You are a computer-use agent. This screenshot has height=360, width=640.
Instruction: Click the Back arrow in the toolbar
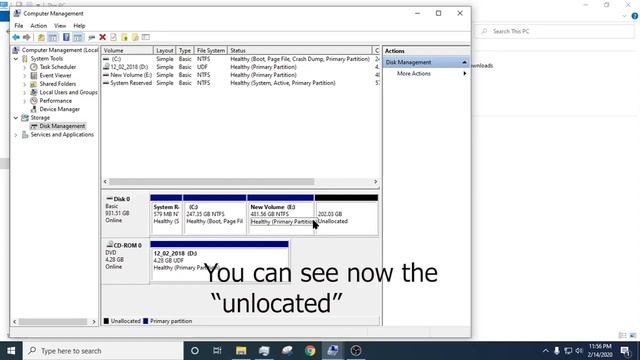[x=16, y=38]
